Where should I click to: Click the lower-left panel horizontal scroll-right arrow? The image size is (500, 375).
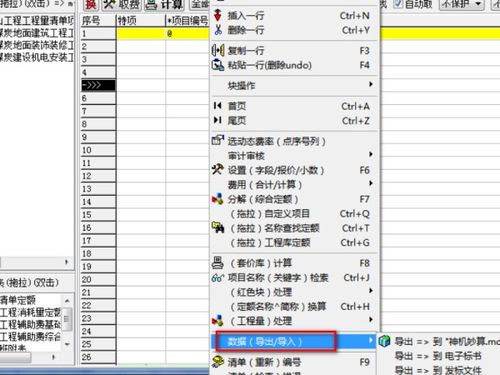[x=53, y=357]
